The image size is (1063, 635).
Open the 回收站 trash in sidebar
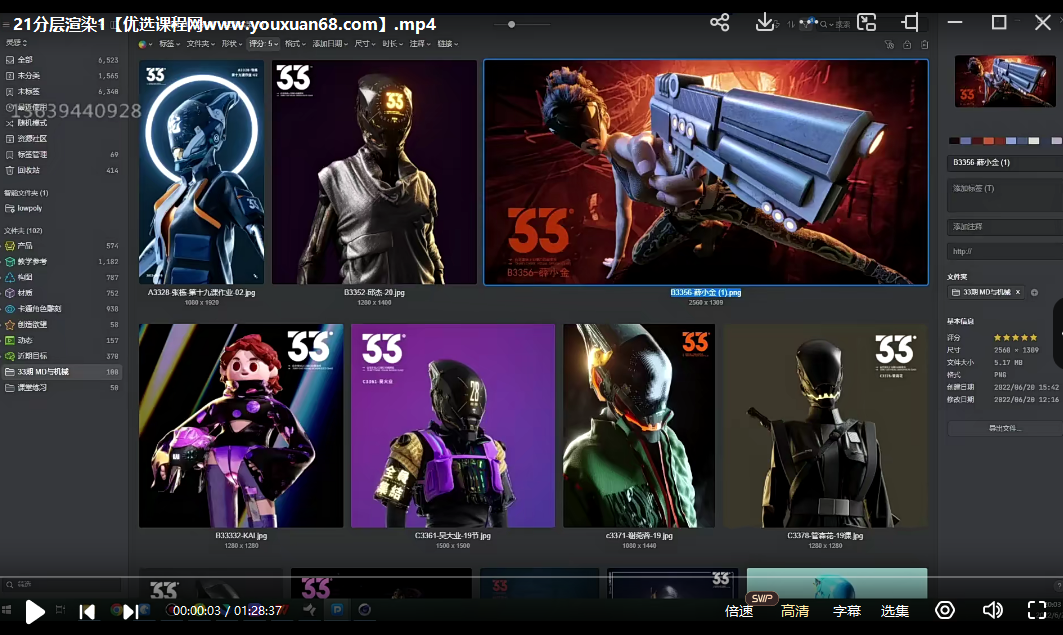29,171
